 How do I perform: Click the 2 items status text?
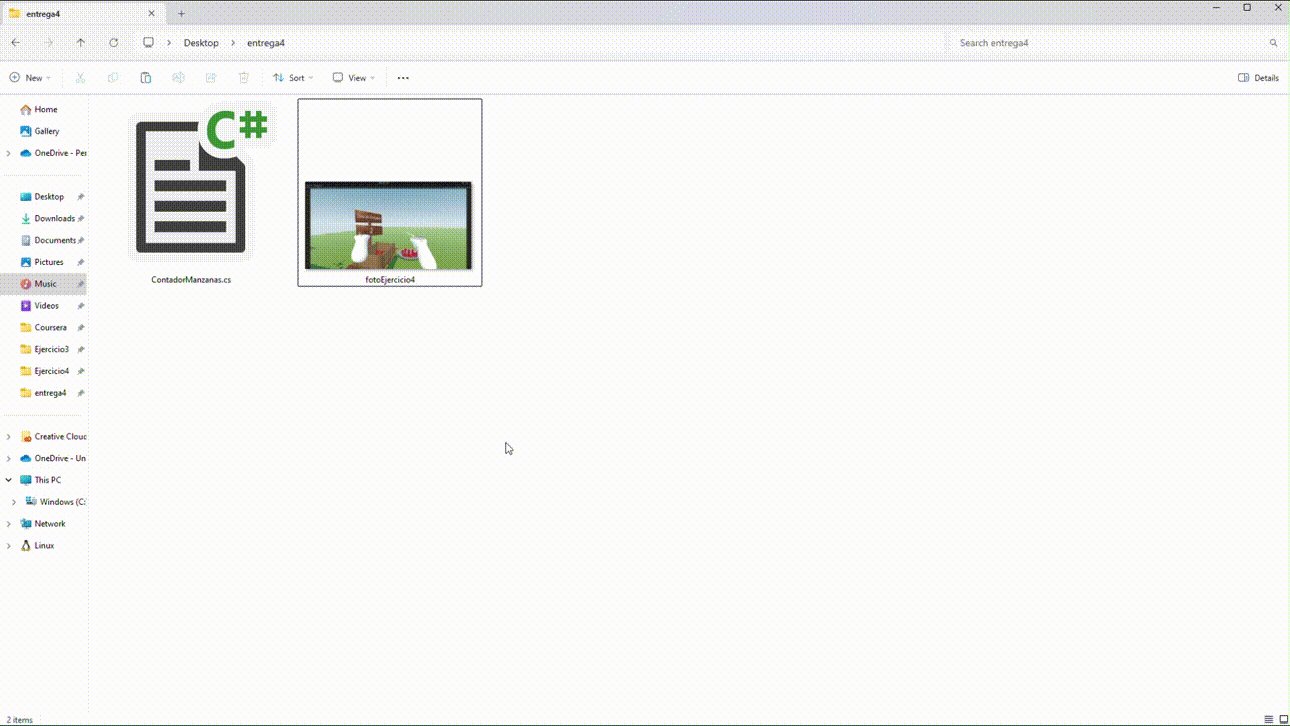20,720
